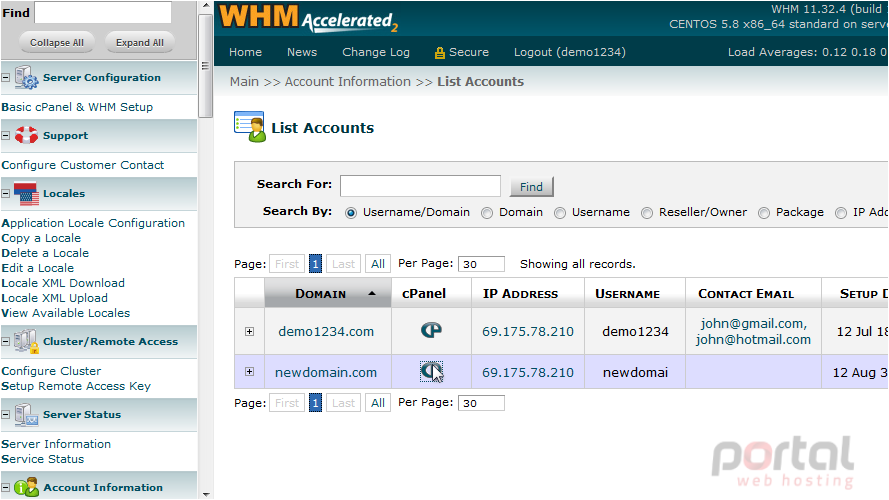
Task: Click the Server Status section icon
Action: click(x=26, y=414)
